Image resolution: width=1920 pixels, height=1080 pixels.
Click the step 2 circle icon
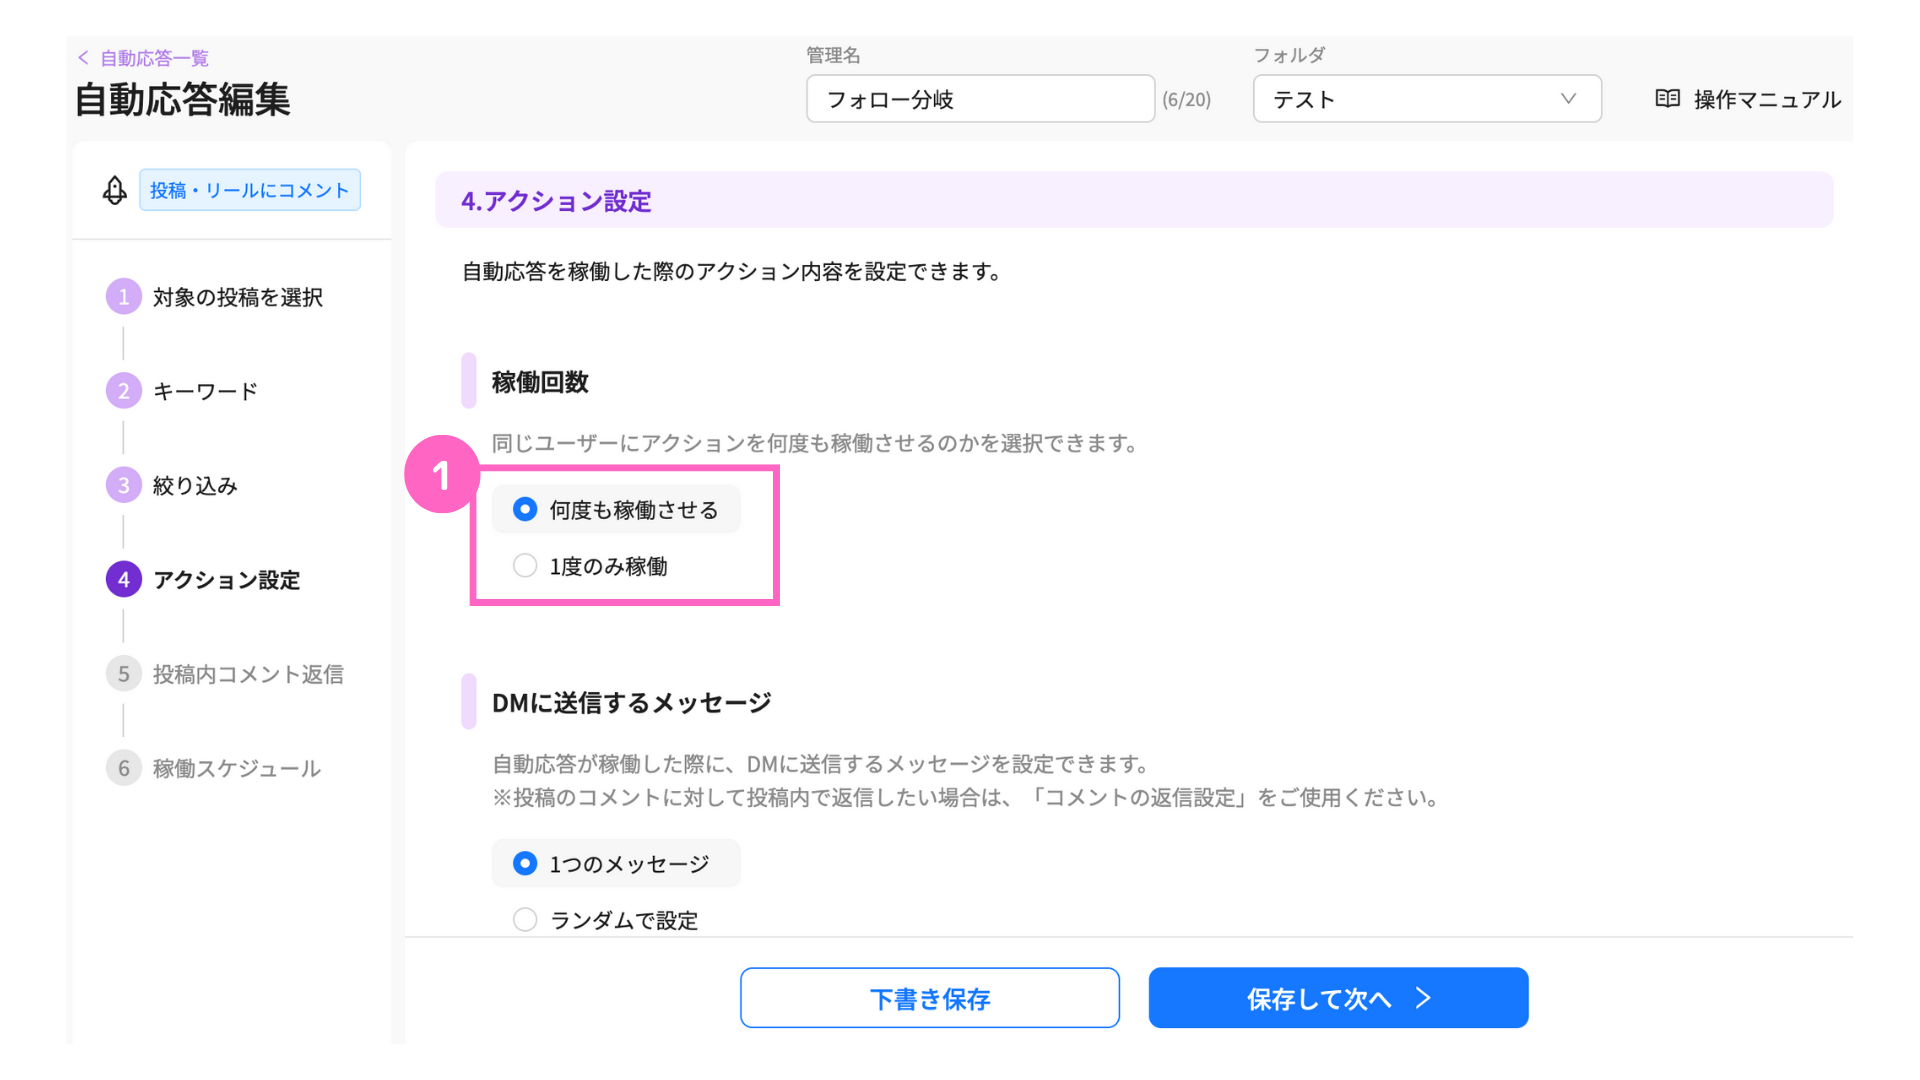tap(124, 390)
